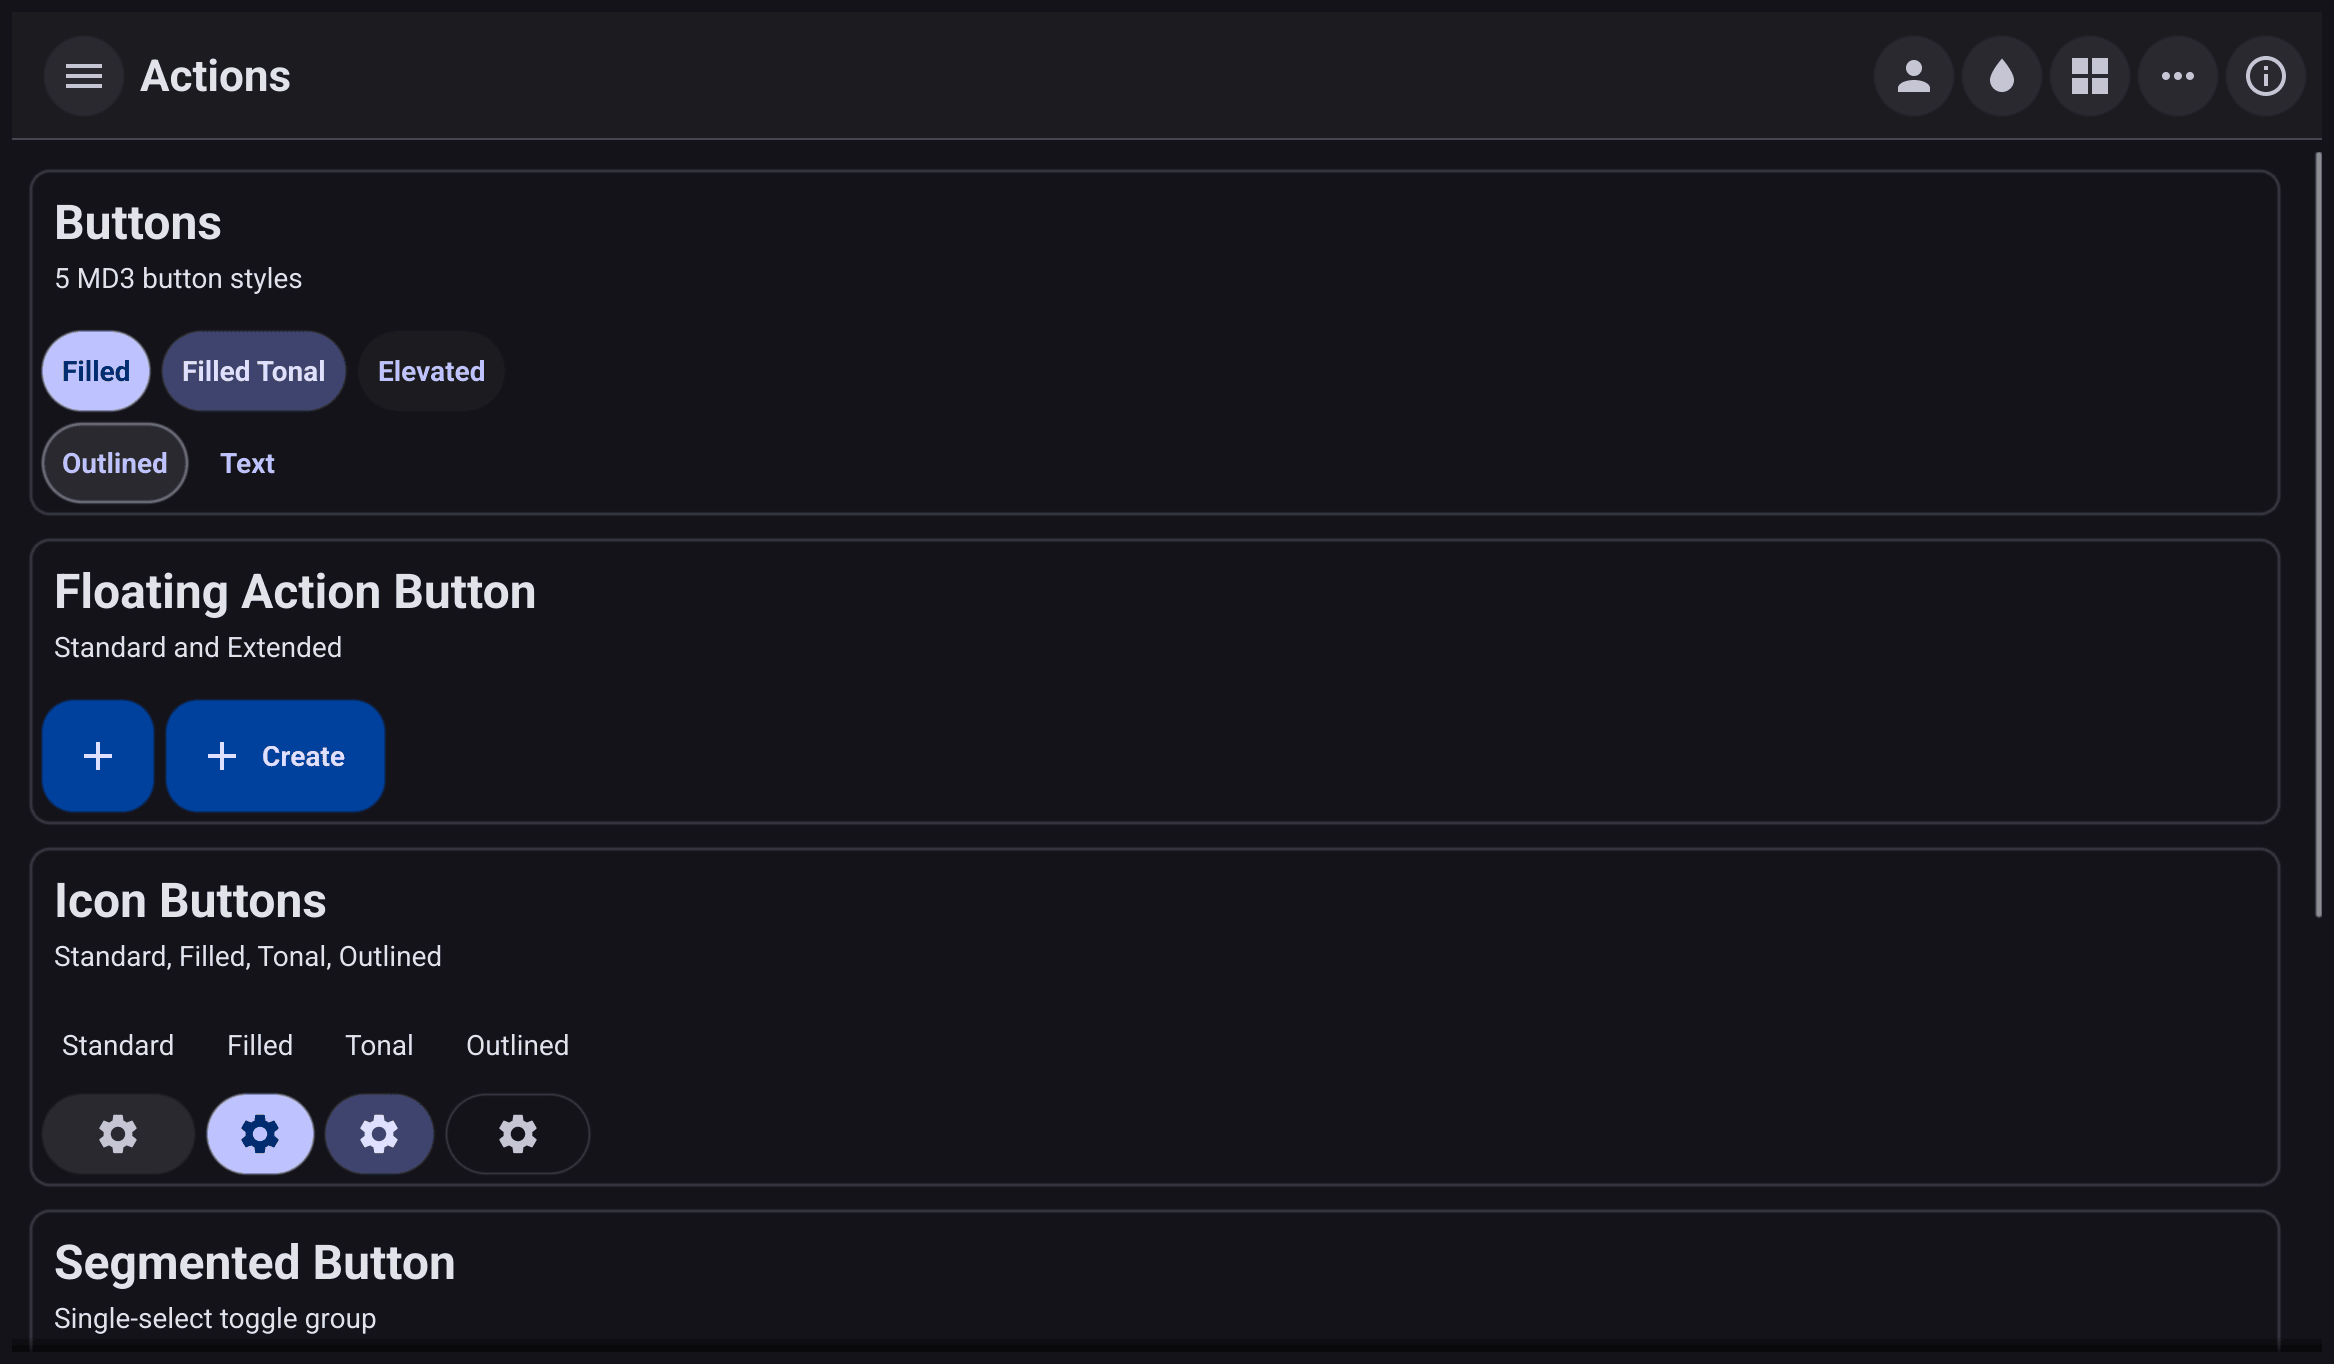The image size is (2334, 1364).
Task: Click the Elevated button
Action: tap(431, 371)
